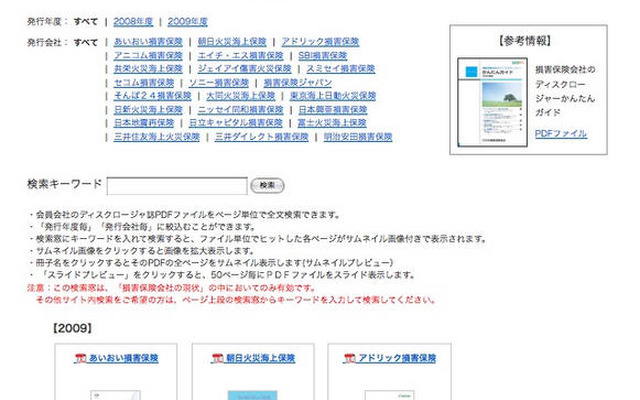Click the red 注意 warning line

(171, 288)
